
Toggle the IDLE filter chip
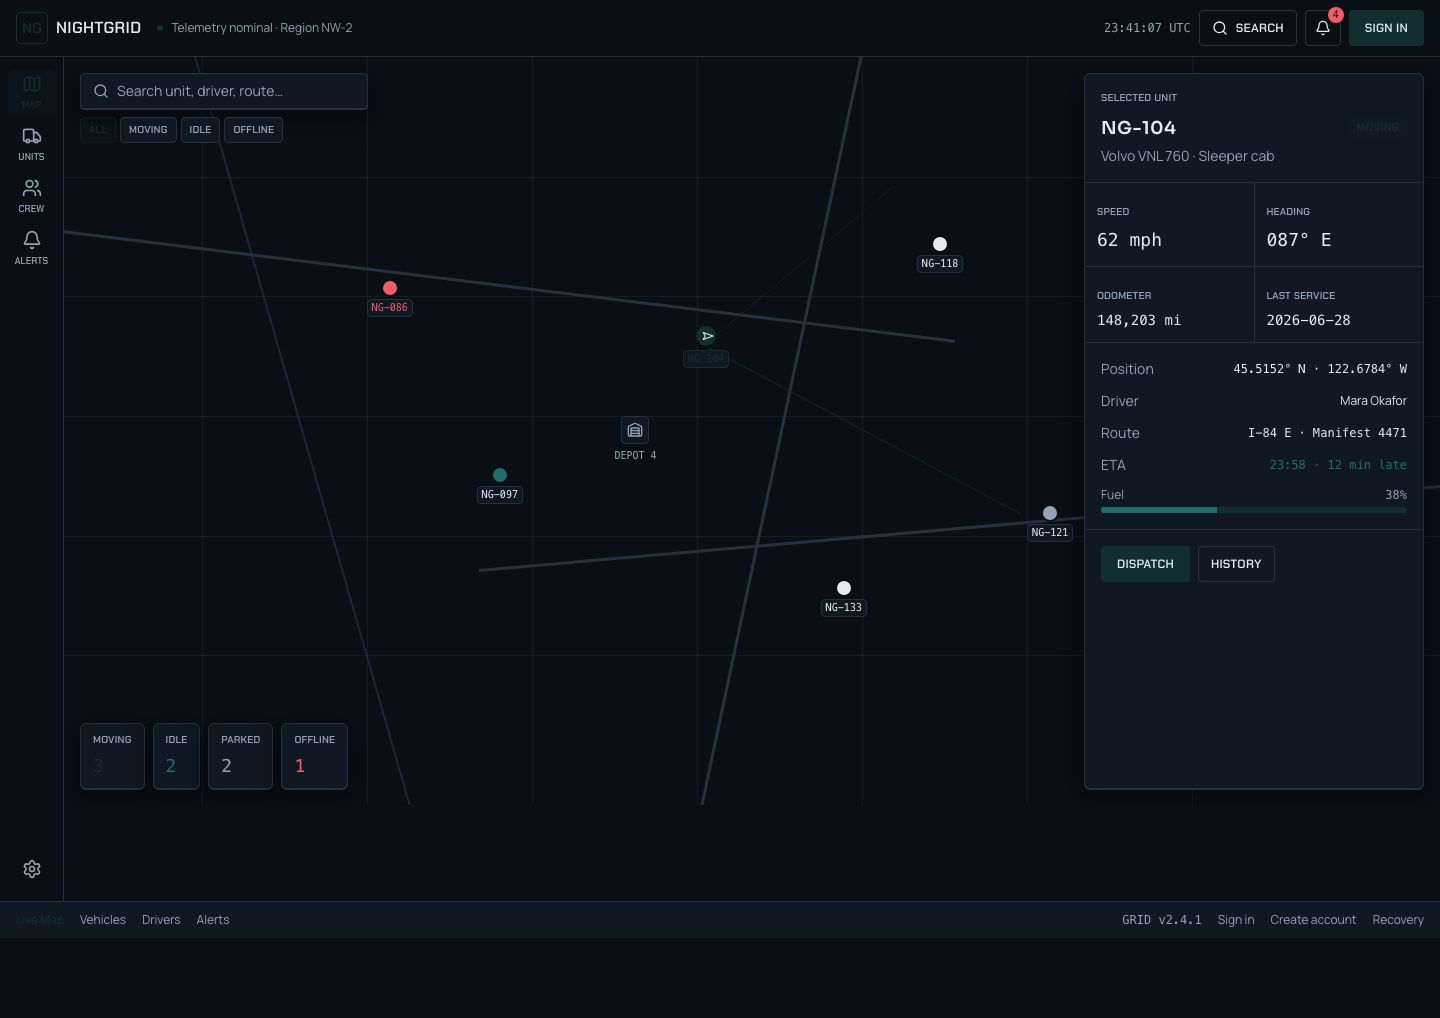pyautogui.click(x=200, y=130)
